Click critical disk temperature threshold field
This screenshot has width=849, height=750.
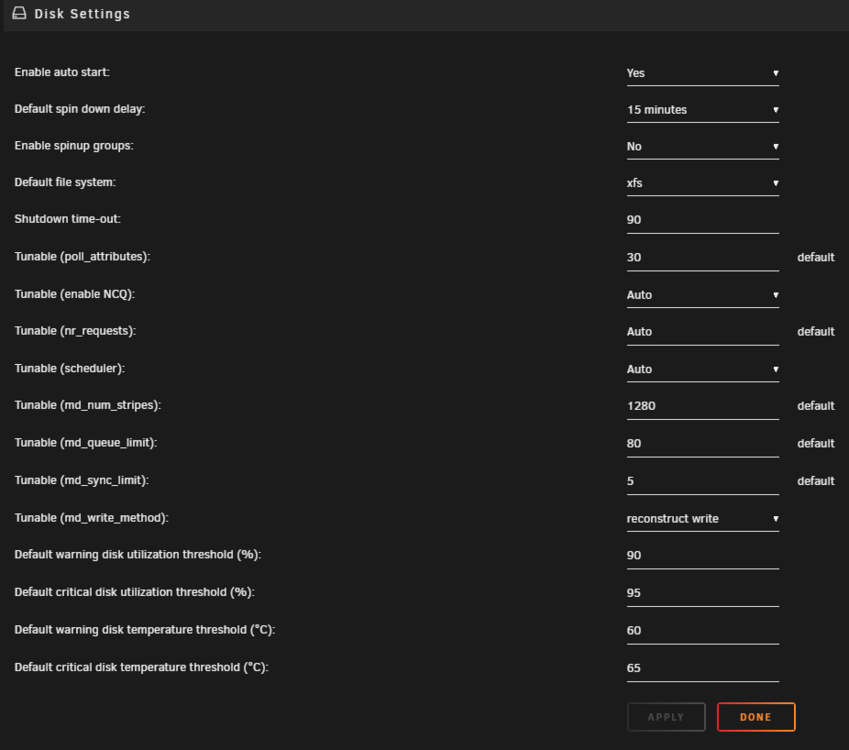tap(703, 668)
